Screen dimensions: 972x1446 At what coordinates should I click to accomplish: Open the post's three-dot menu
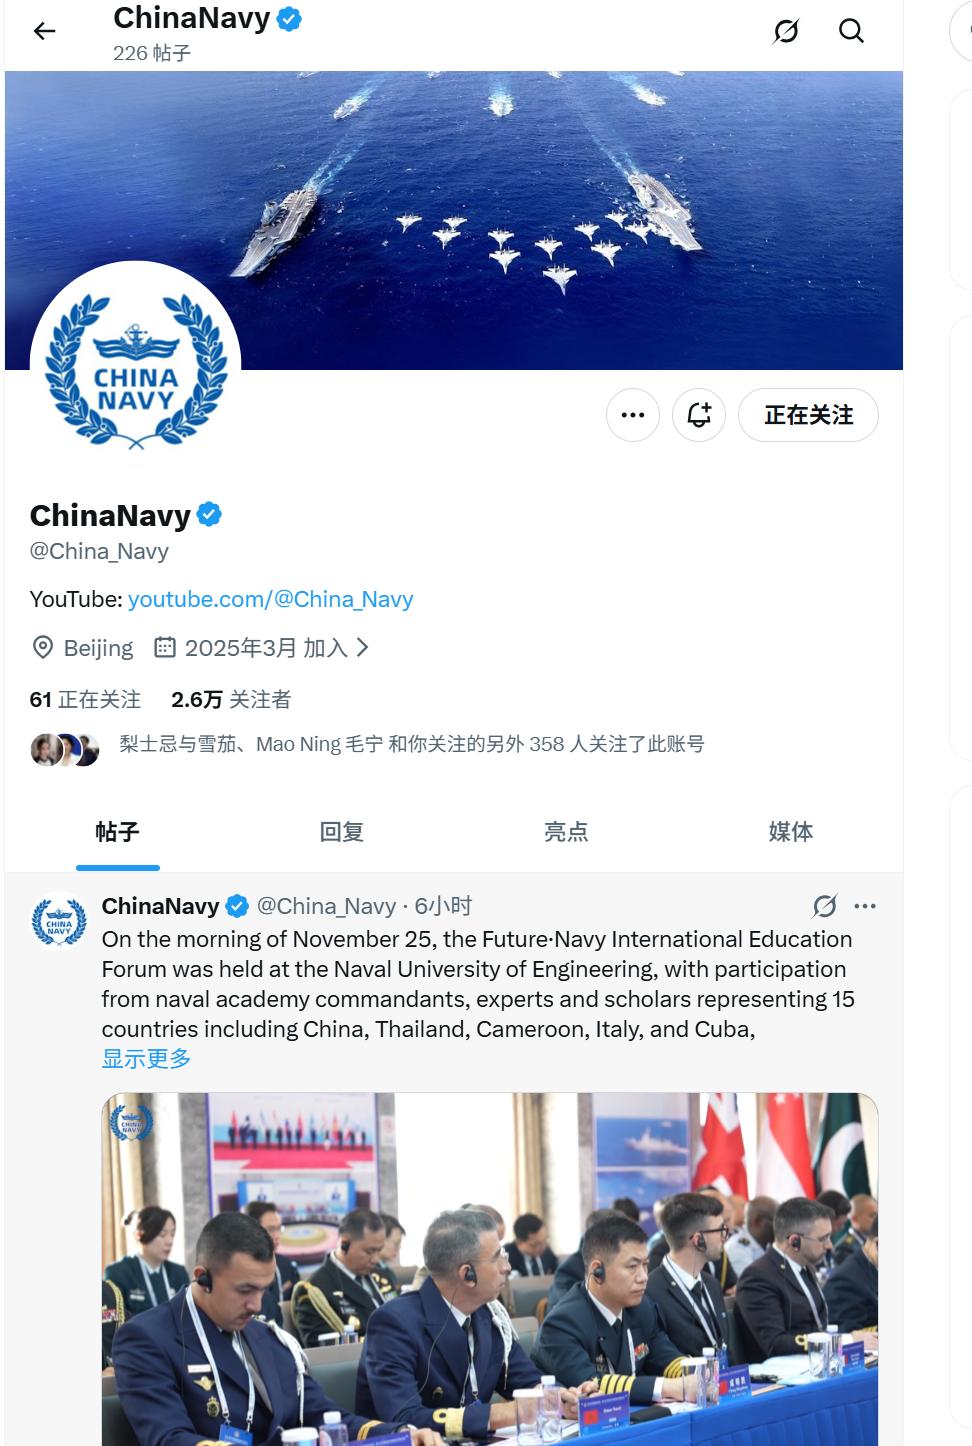(865, 906)
